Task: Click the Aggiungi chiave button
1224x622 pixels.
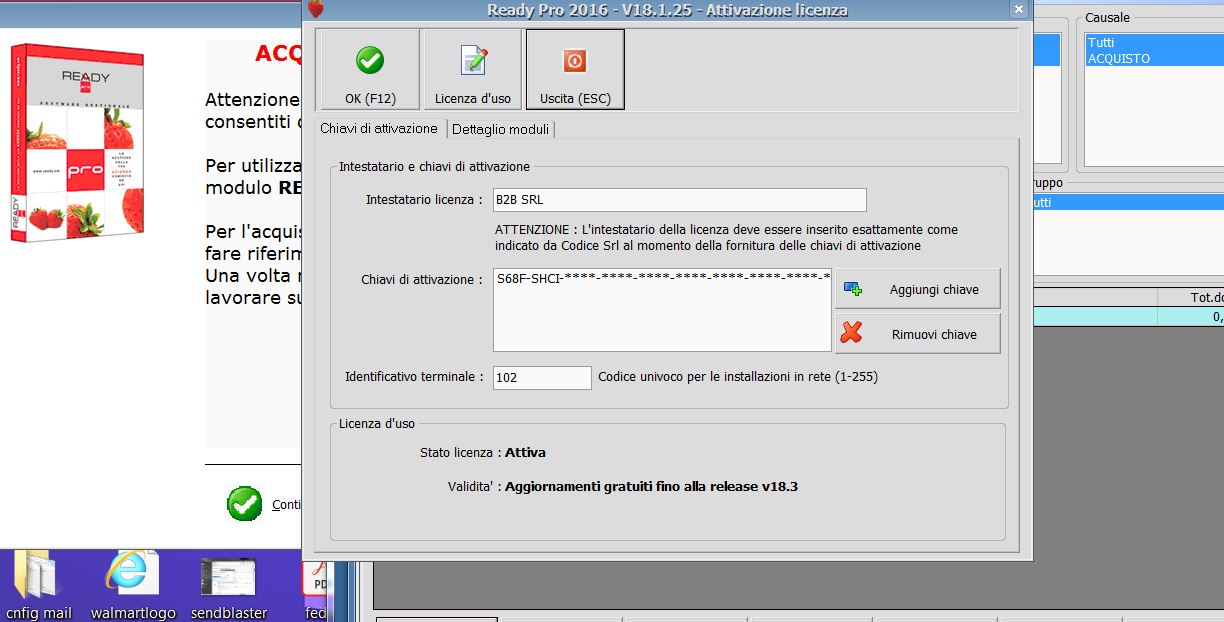Action: tap(917, 289)
